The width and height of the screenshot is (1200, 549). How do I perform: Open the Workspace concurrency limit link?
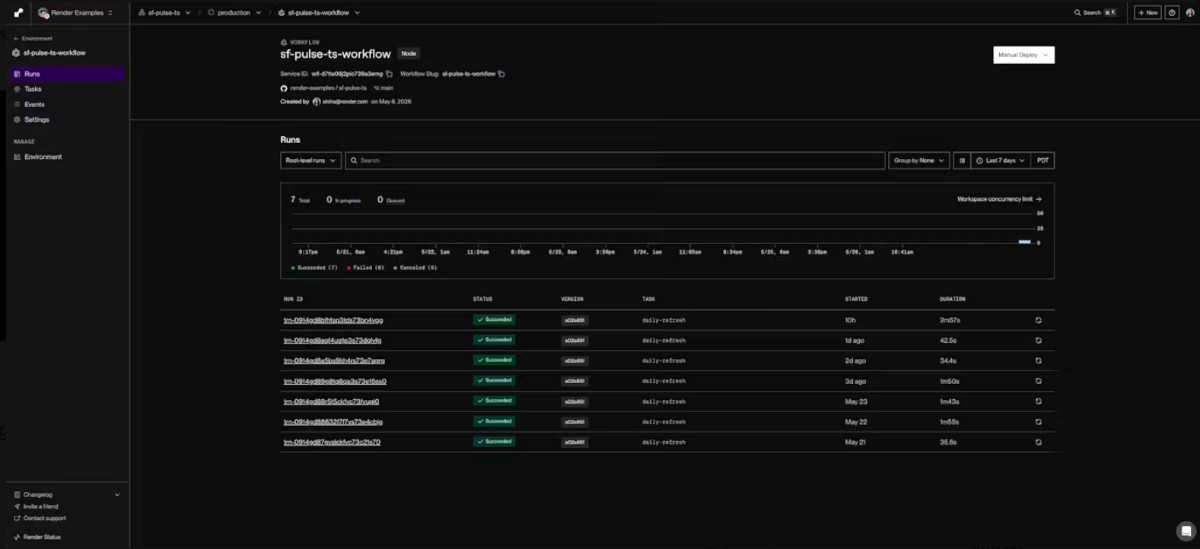1000,199
